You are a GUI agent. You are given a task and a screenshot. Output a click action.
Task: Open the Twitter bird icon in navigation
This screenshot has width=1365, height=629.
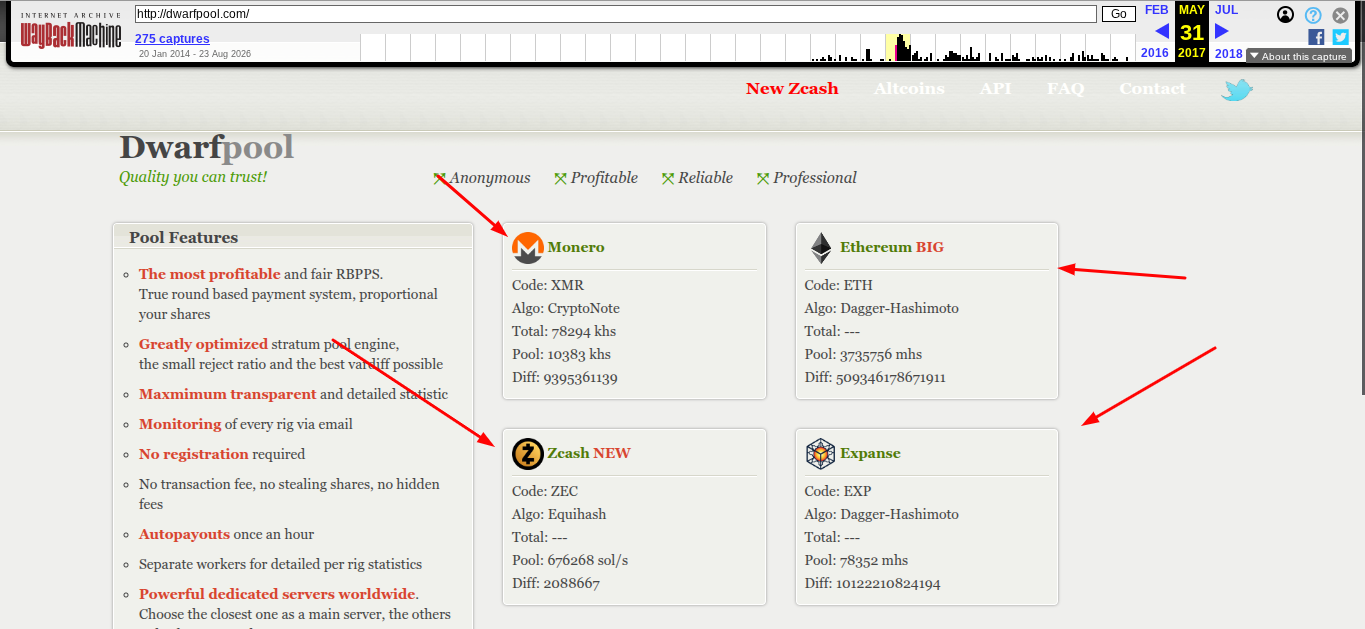click(x=1237, y=90)
